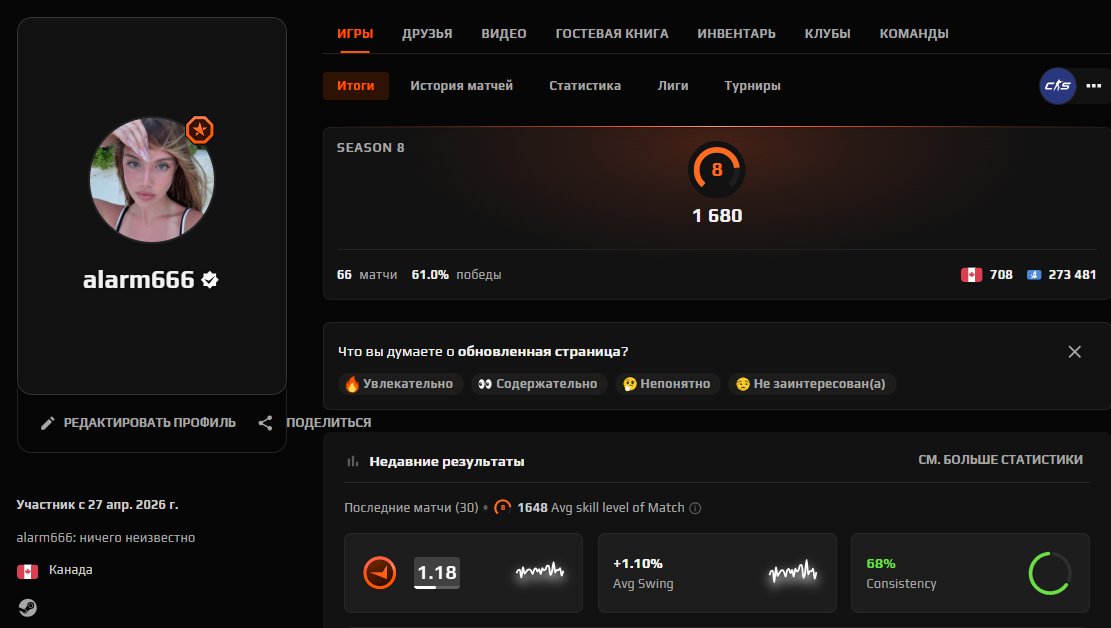
Task: Open the Турниры sub-tab
Action: point(752,86)
